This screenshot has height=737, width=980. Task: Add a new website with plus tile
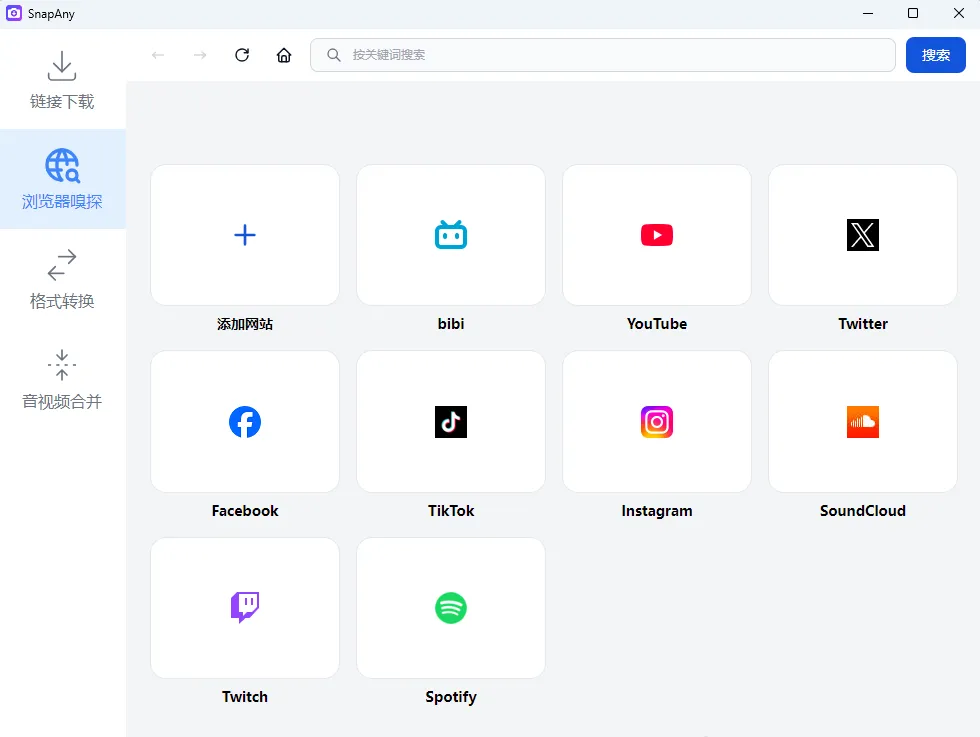click(245, 235)
